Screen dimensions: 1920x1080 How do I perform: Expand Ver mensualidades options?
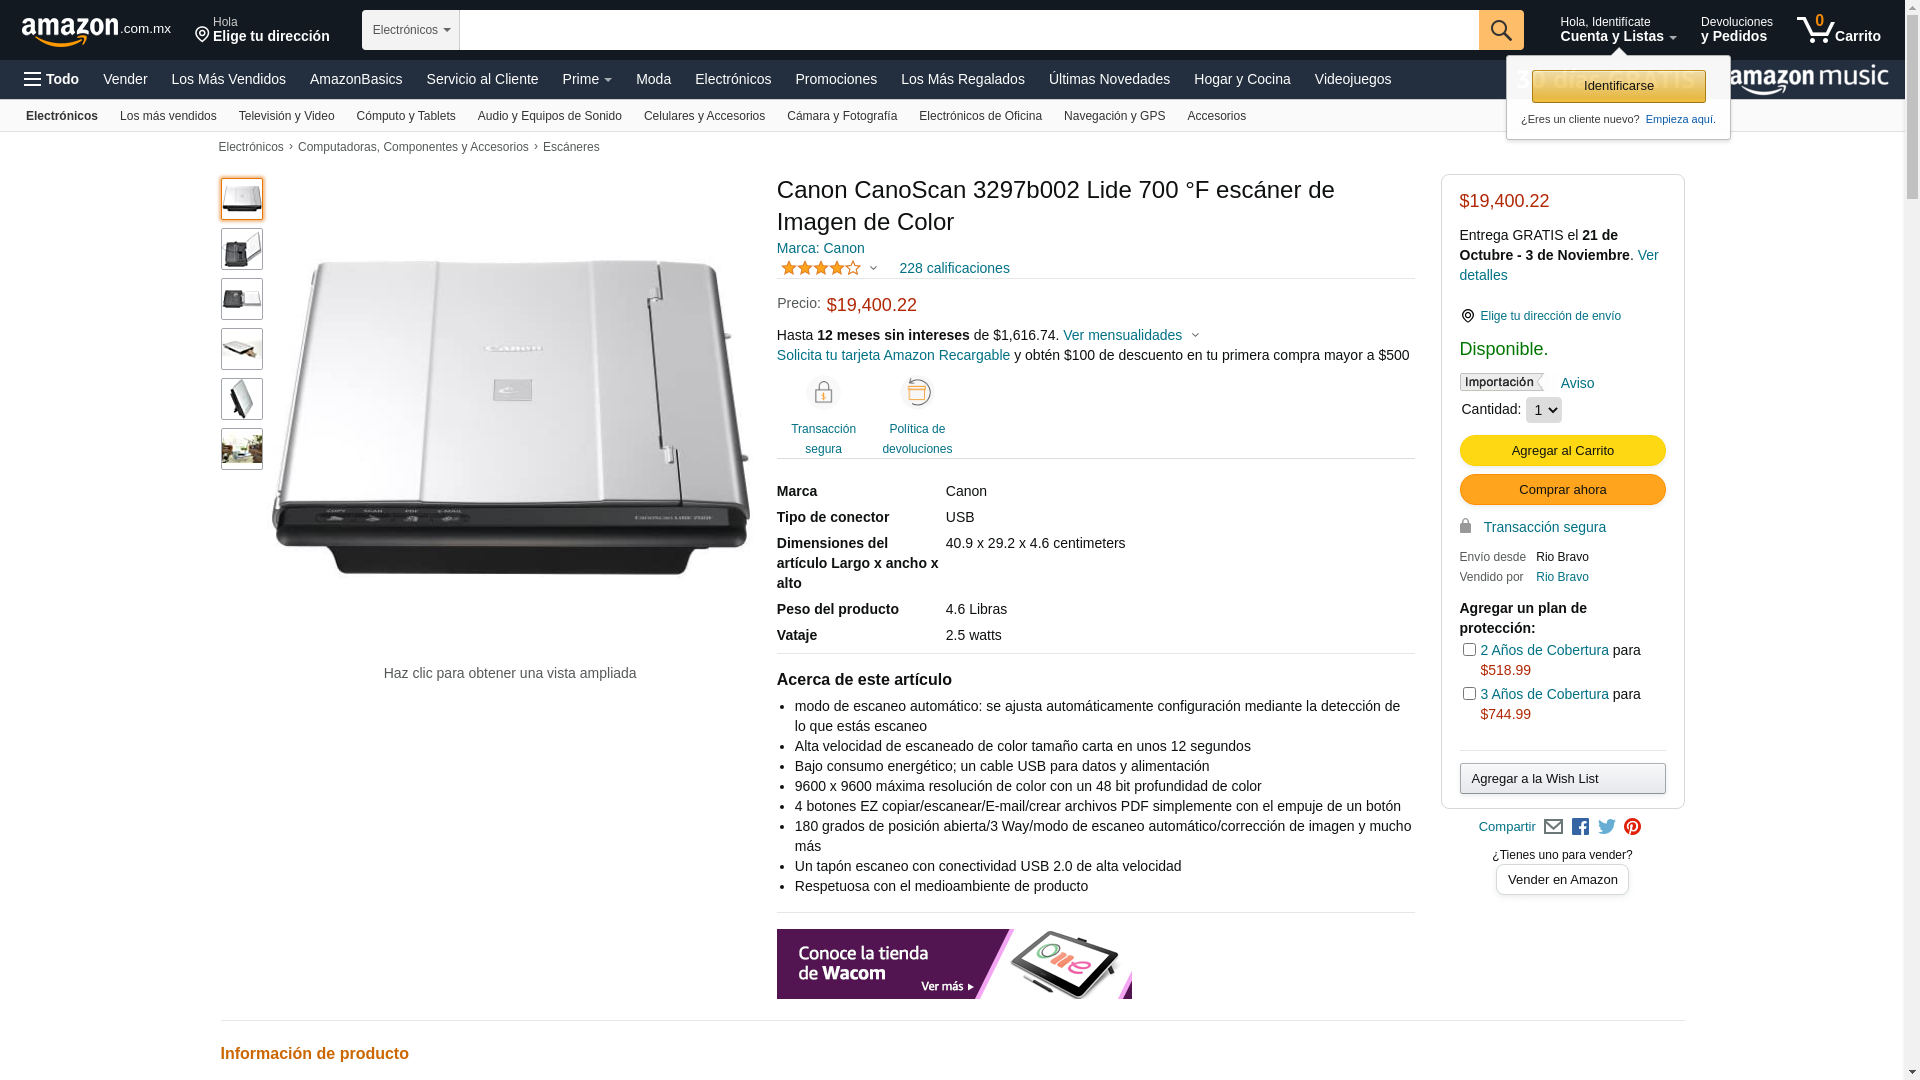pos(1131,335)
